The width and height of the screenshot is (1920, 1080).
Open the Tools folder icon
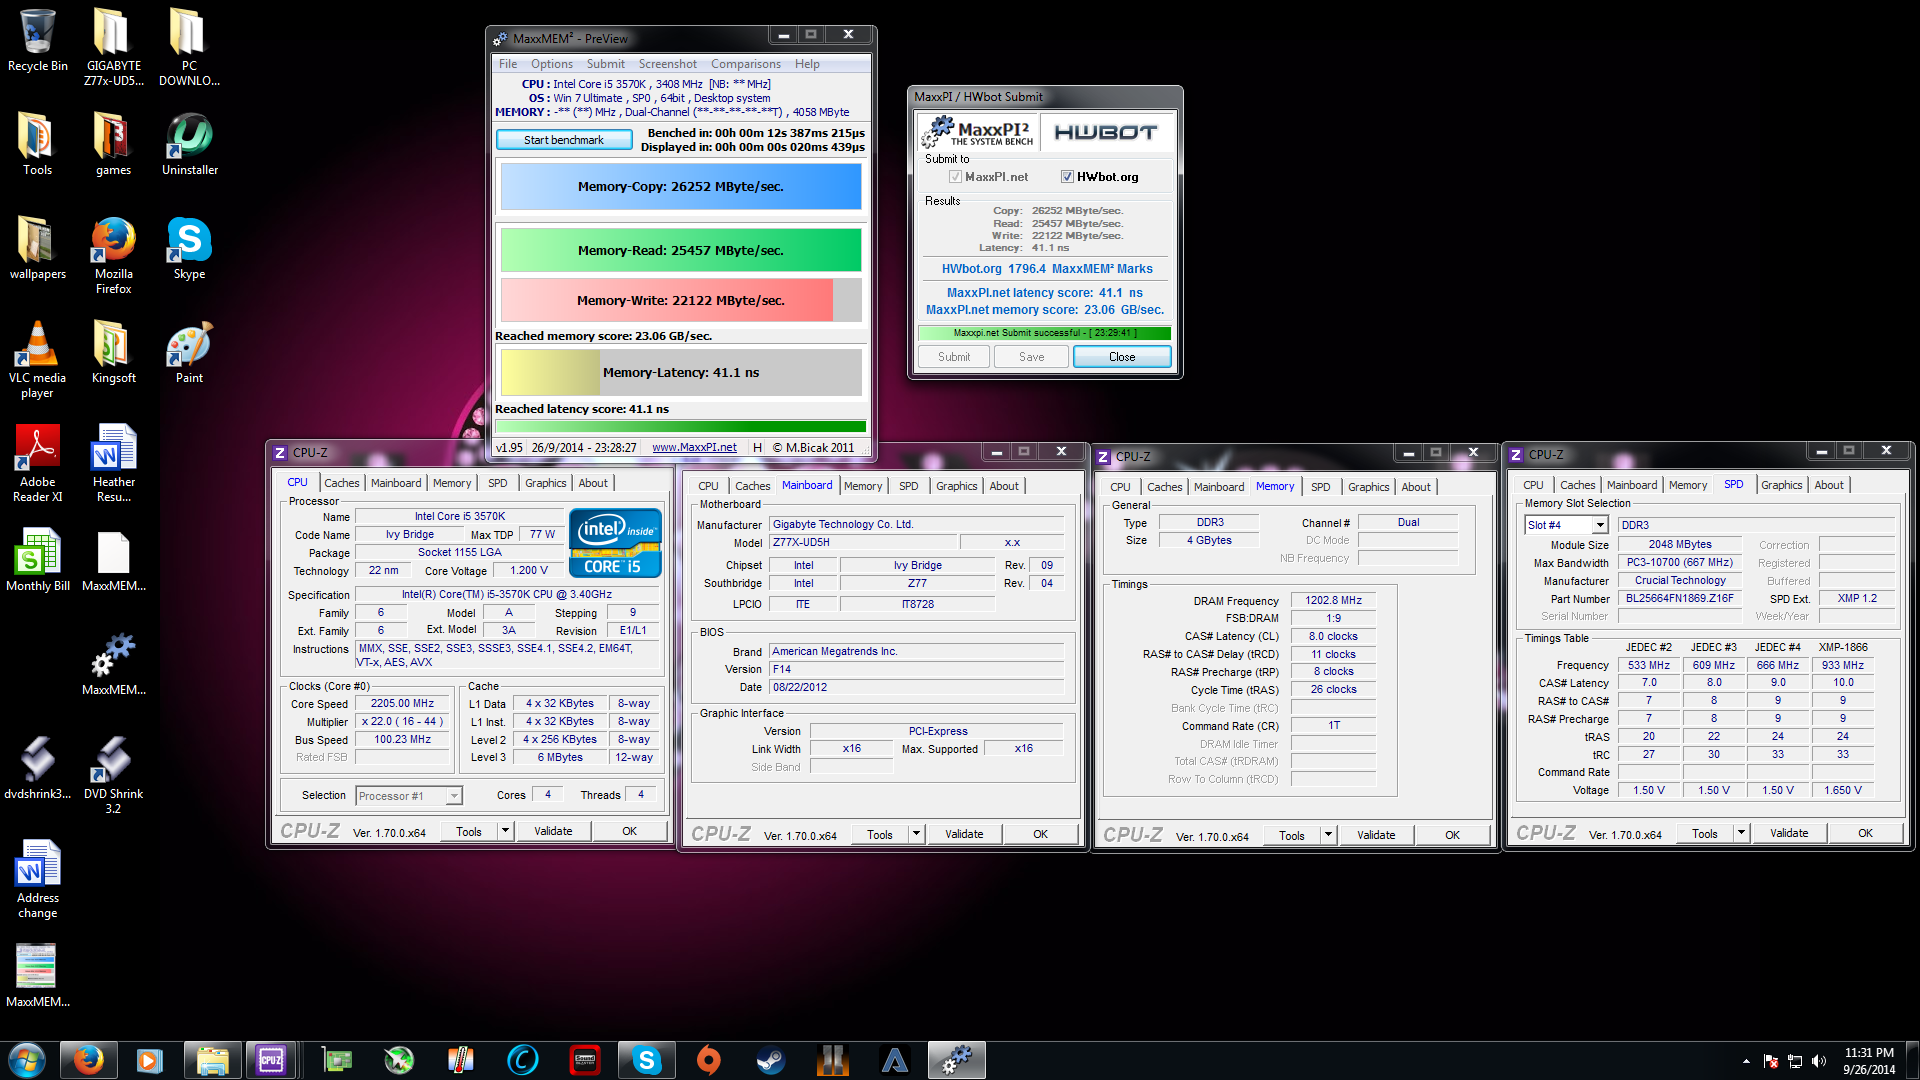(x=37, y=144)
